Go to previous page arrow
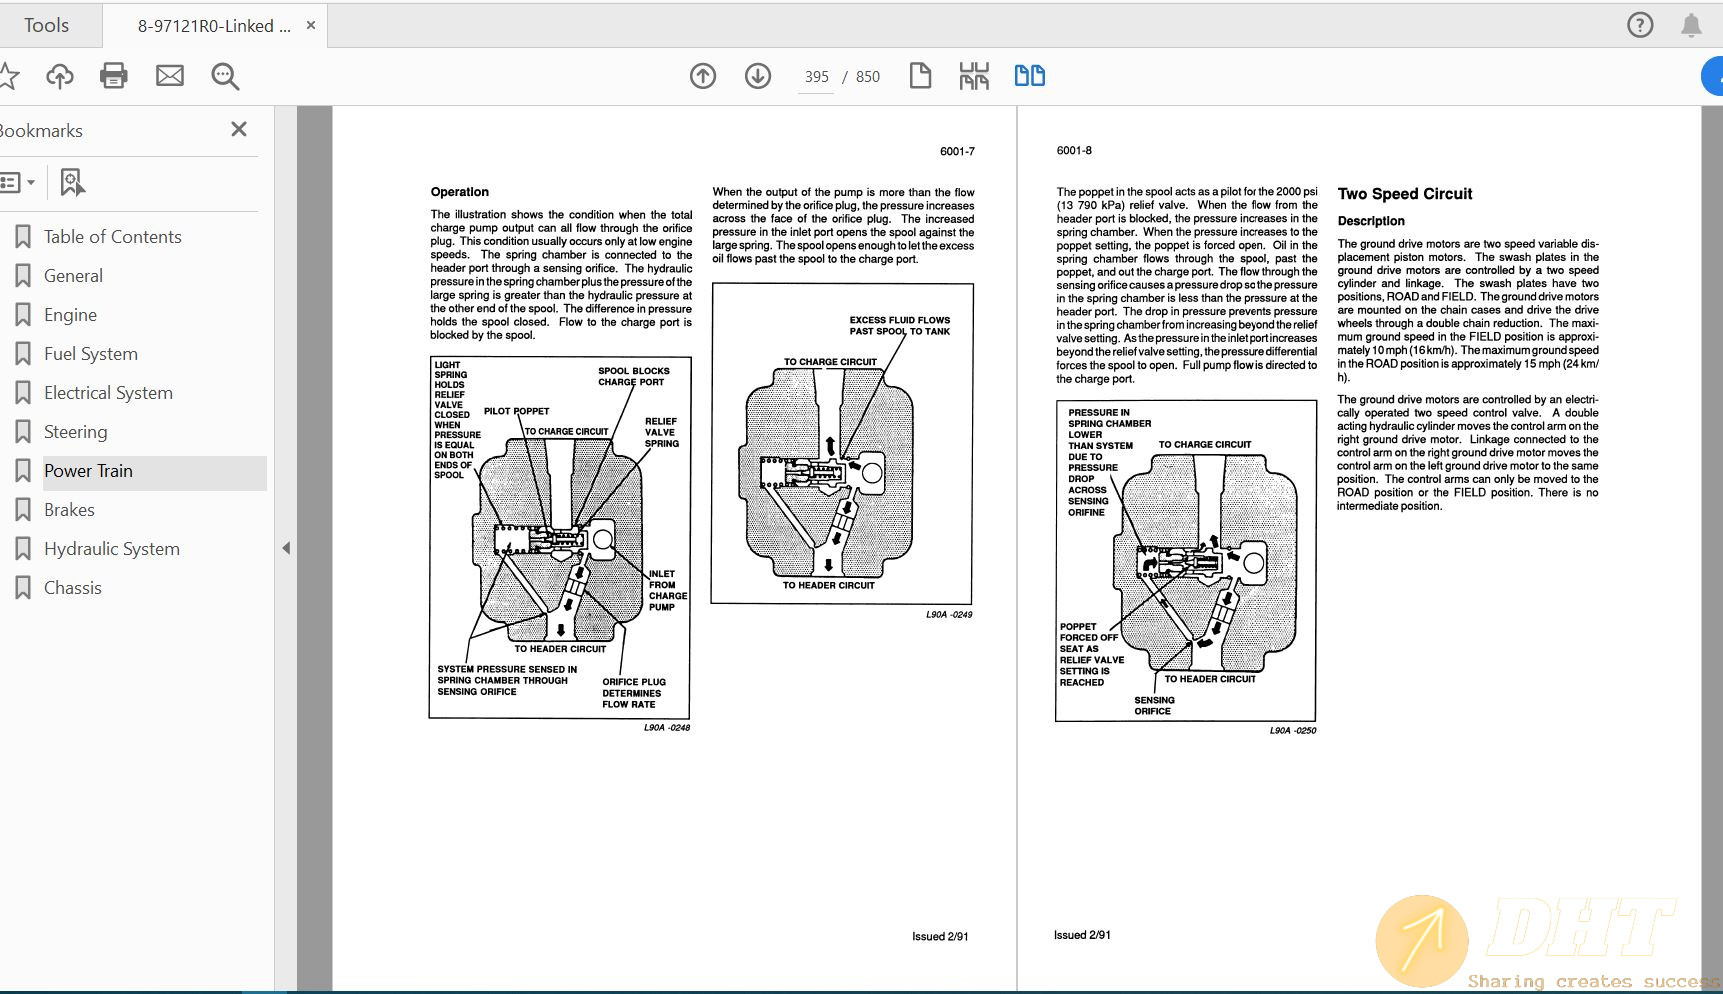 pos(703,76)
